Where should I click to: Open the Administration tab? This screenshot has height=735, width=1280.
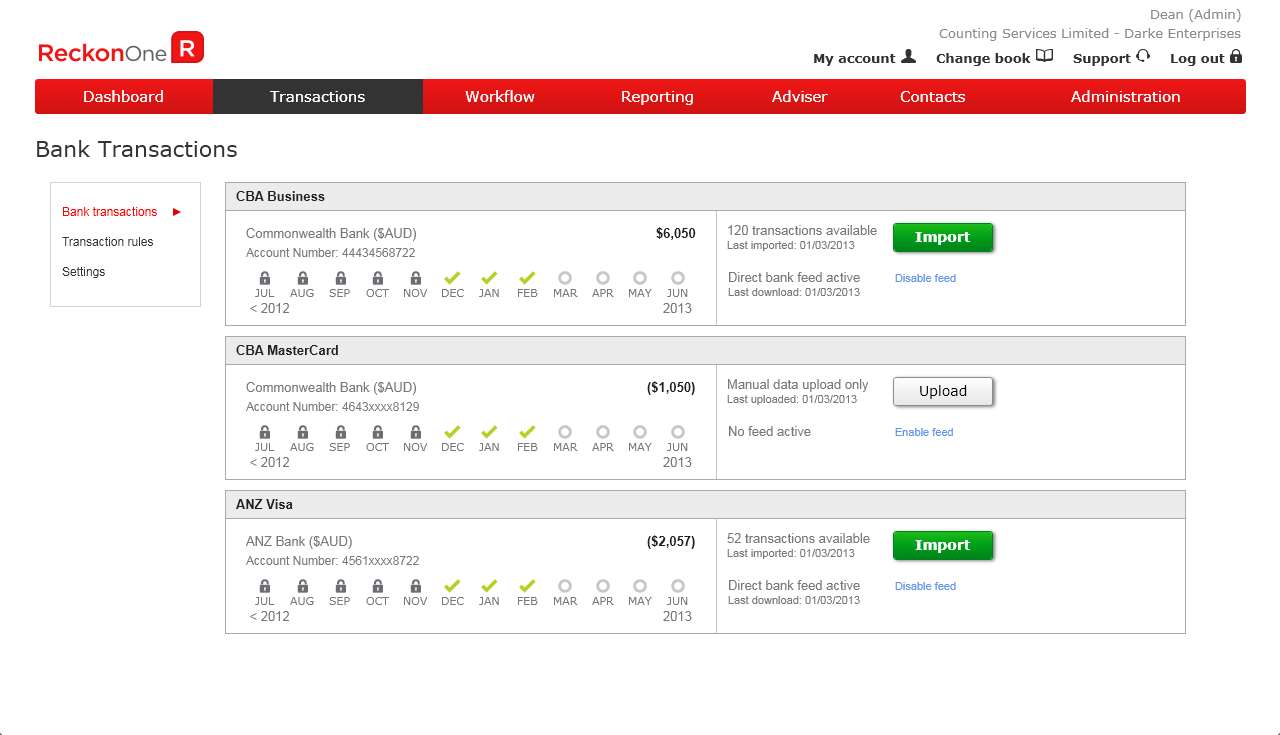point(1125,96)
